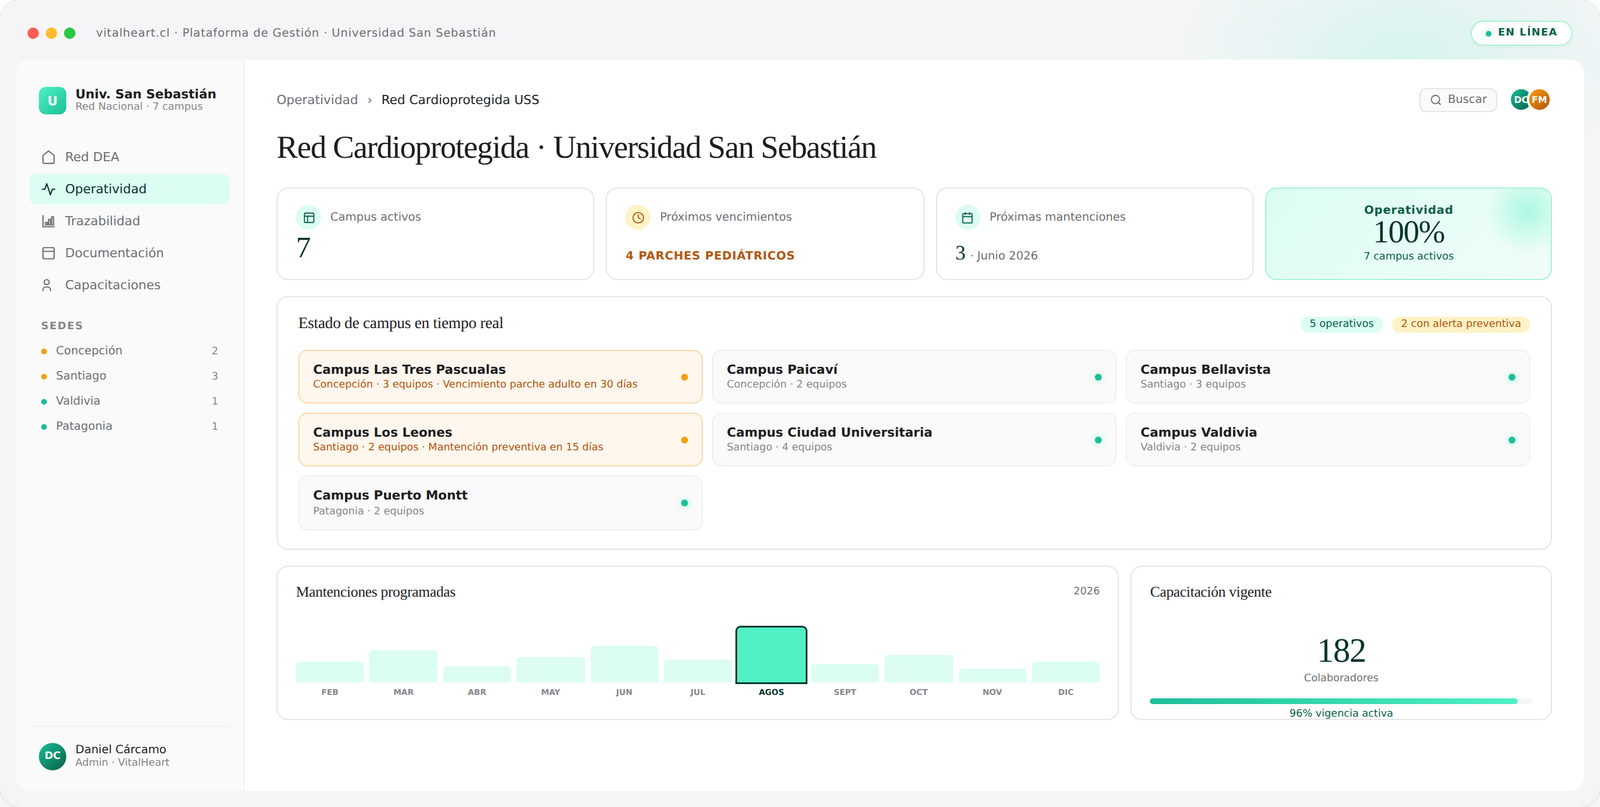Select Patagonia sede in sidebar
1600x807 pixels.
tap(130, 426)
